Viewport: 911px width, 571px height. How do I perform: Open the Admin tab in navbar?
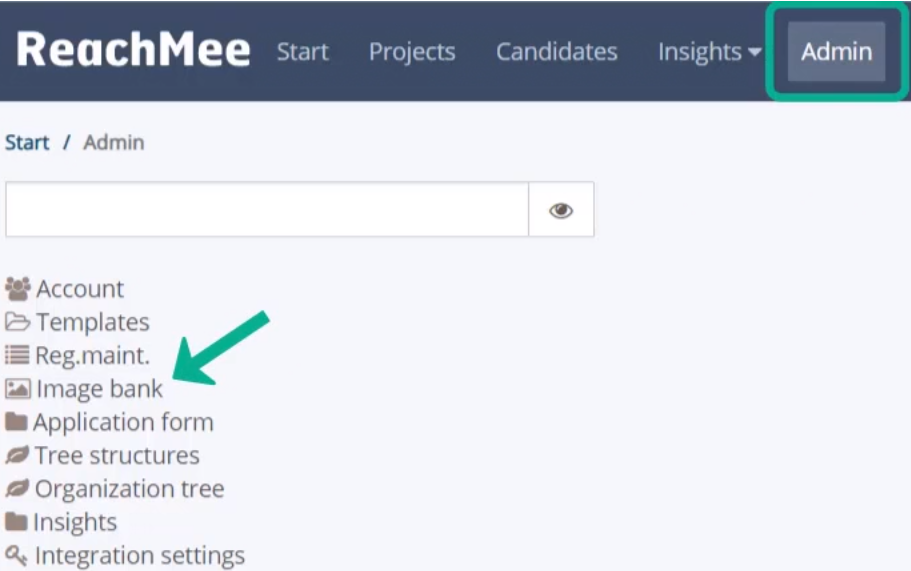(837, 52)
